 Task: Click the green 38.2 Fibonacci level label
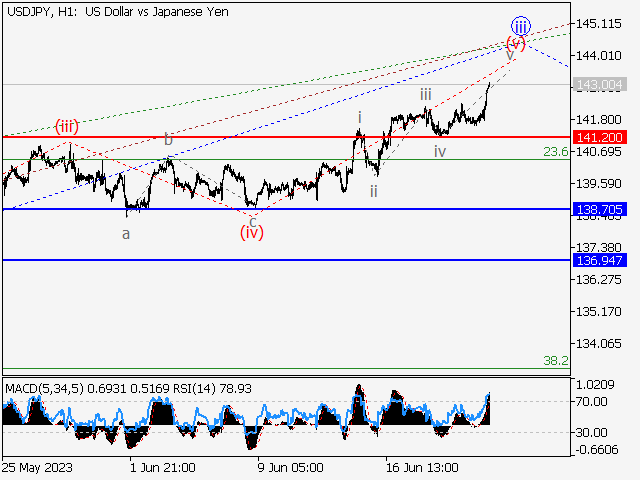[x=556, y=360]
